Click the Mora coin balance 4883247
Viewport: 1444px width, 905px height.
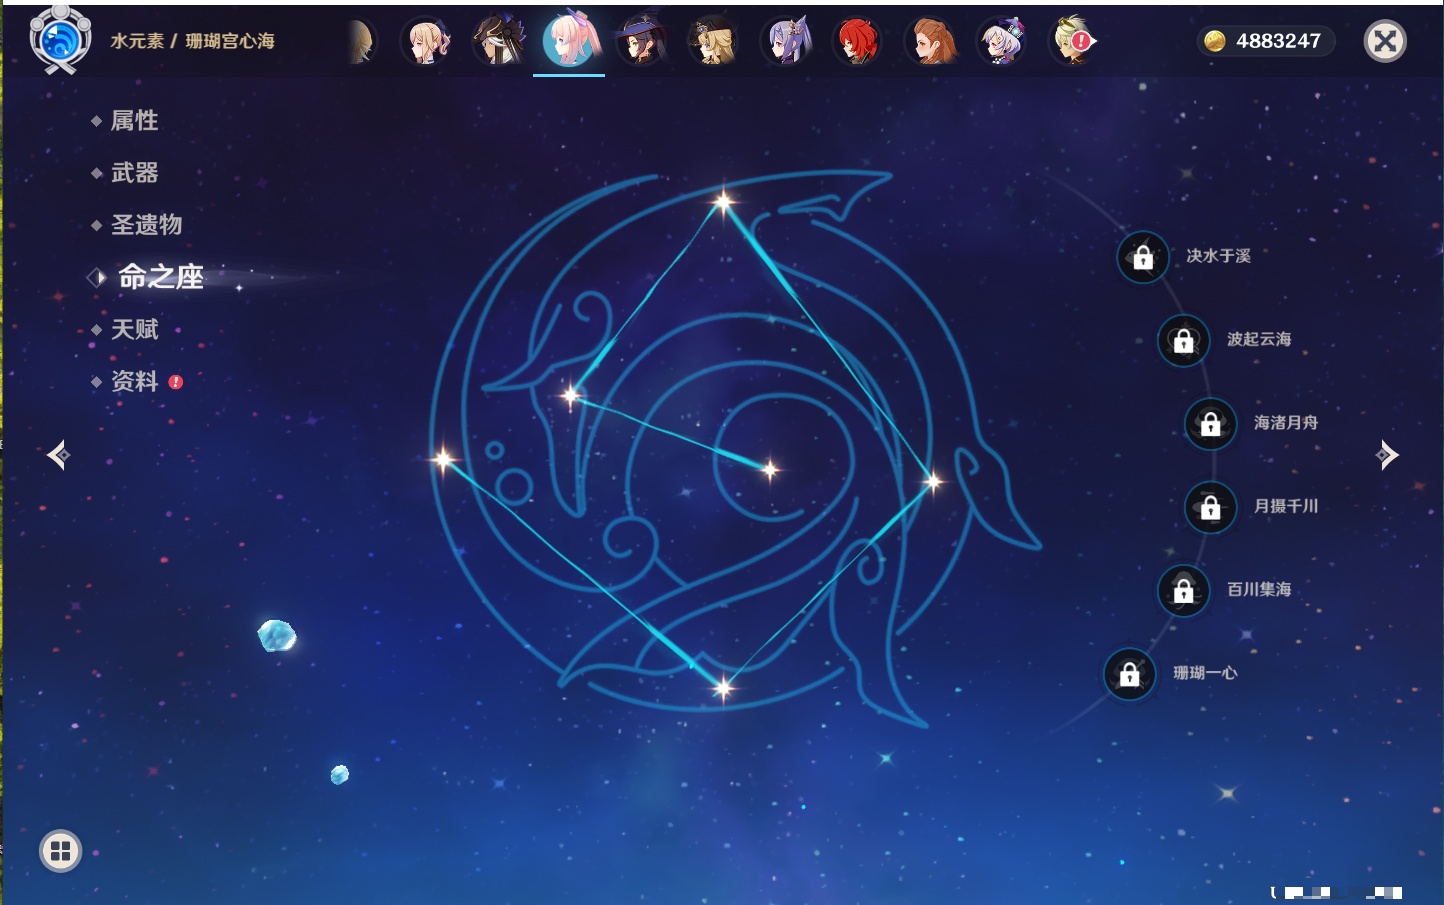pyautogui.click(x=1265, y=41)
